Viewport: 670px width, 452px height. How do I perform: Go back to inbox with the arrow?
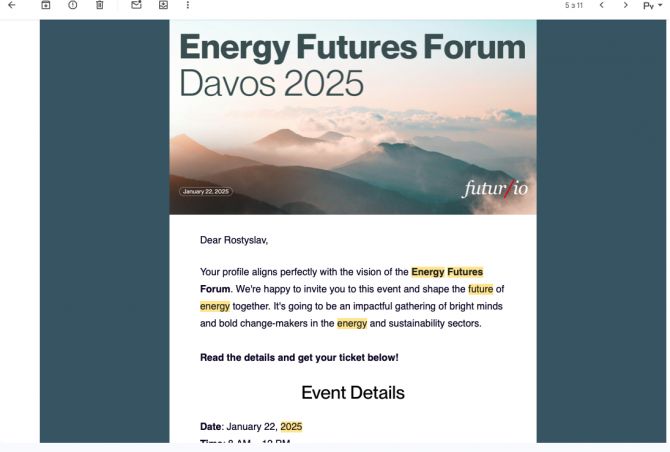12,5
